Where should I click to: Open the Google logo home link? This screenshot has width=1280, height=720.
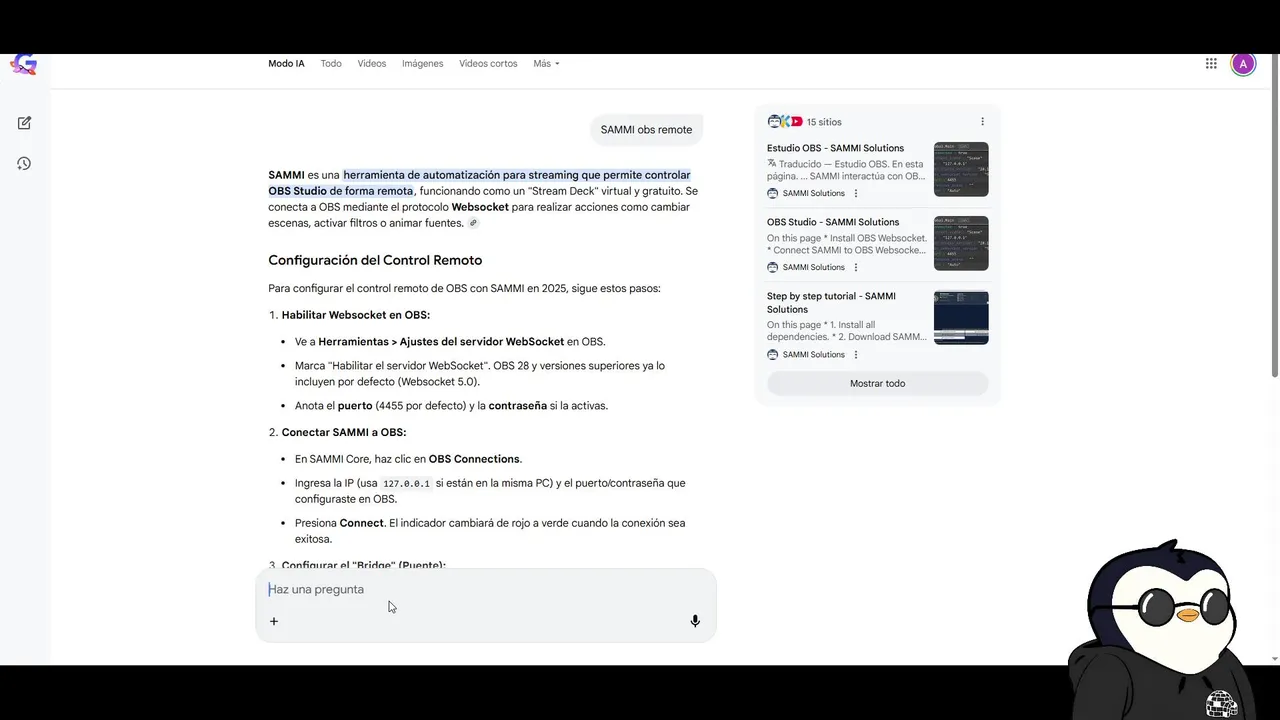coord(23,64)
